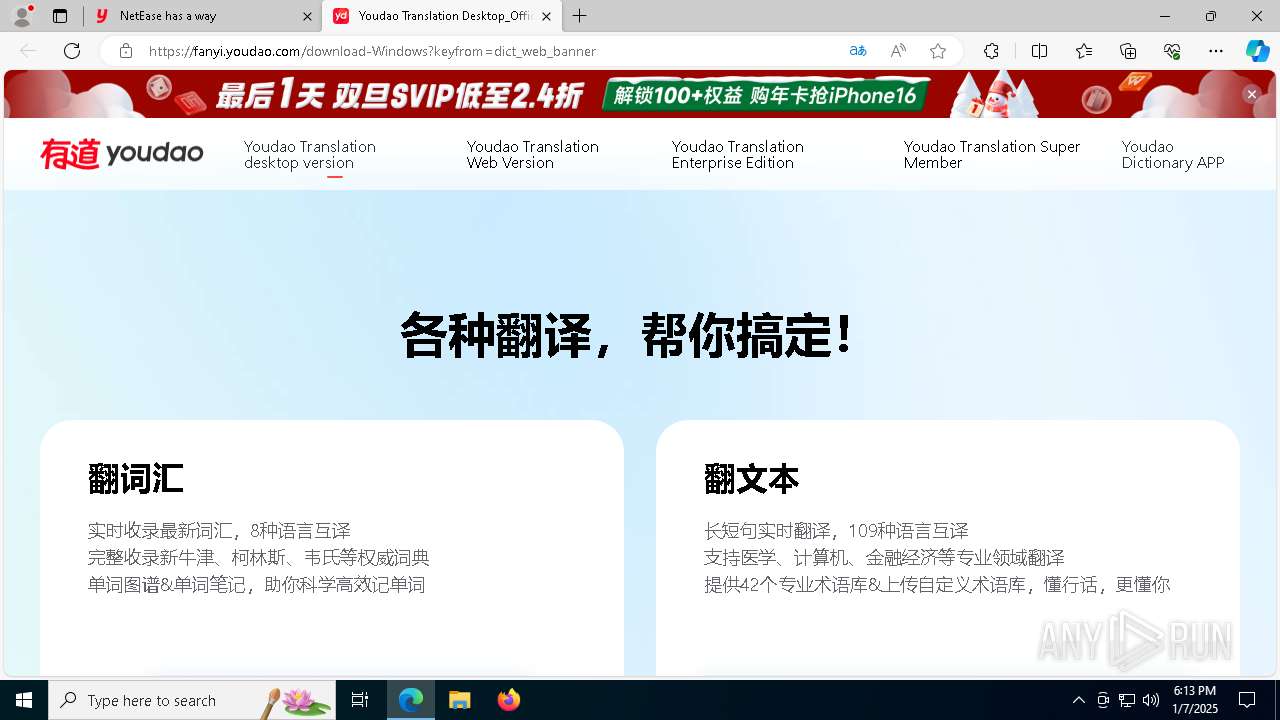Open the Settings and more menu
The height and width of the screenshot is (720, 1280).
tap(1216, 51)
